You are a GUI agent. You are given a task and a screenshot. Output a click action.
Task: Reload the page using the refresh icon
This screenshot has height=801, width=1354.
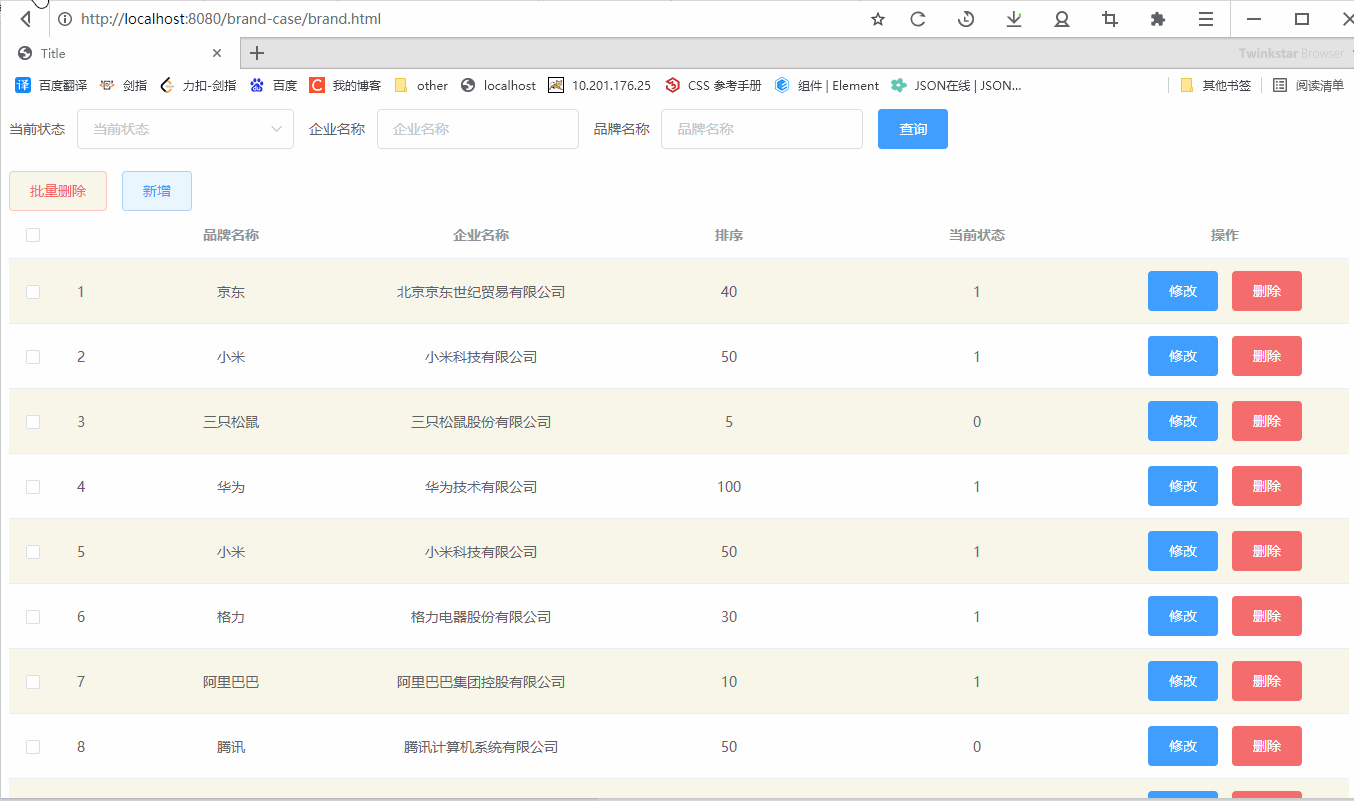[x=917, y=19]
